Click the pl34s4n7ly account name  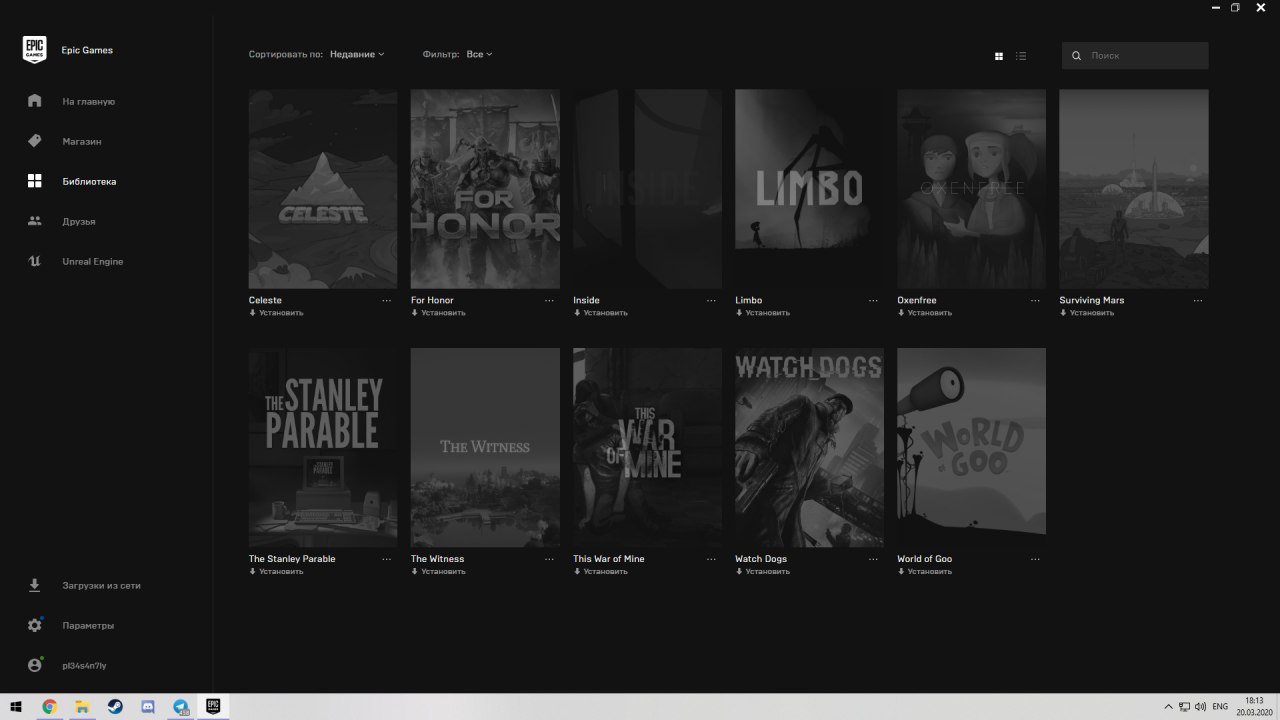coord(84,666)
